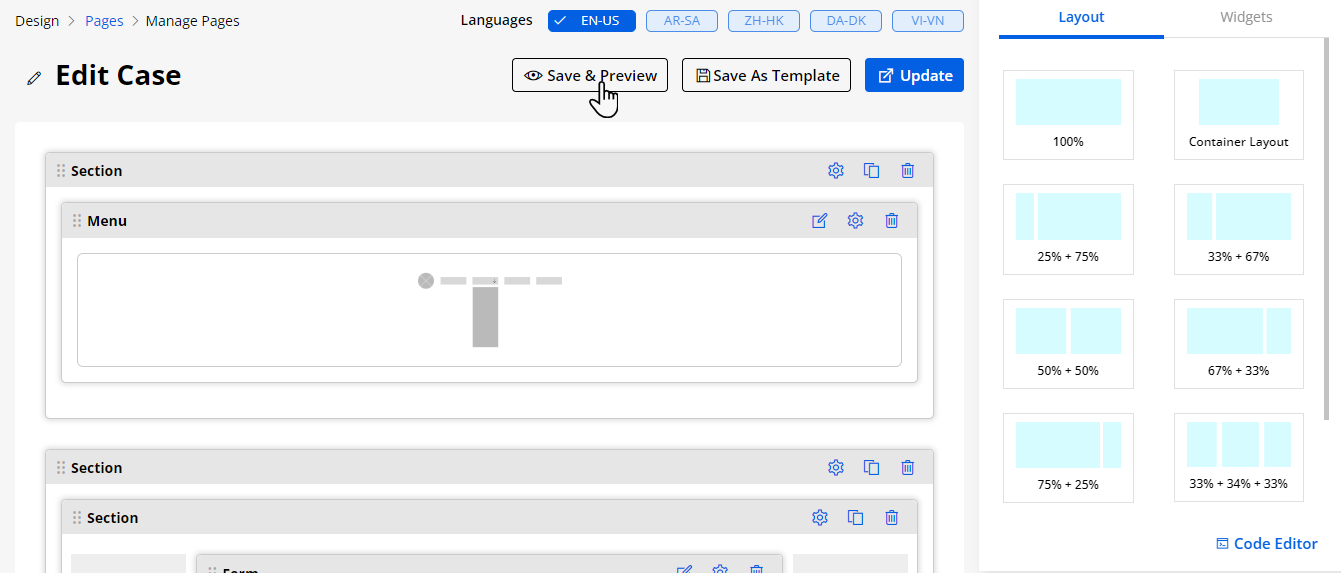Edit the Menu widget
Viewport: 1341px width, 573px height.
(x=820, y=221)
